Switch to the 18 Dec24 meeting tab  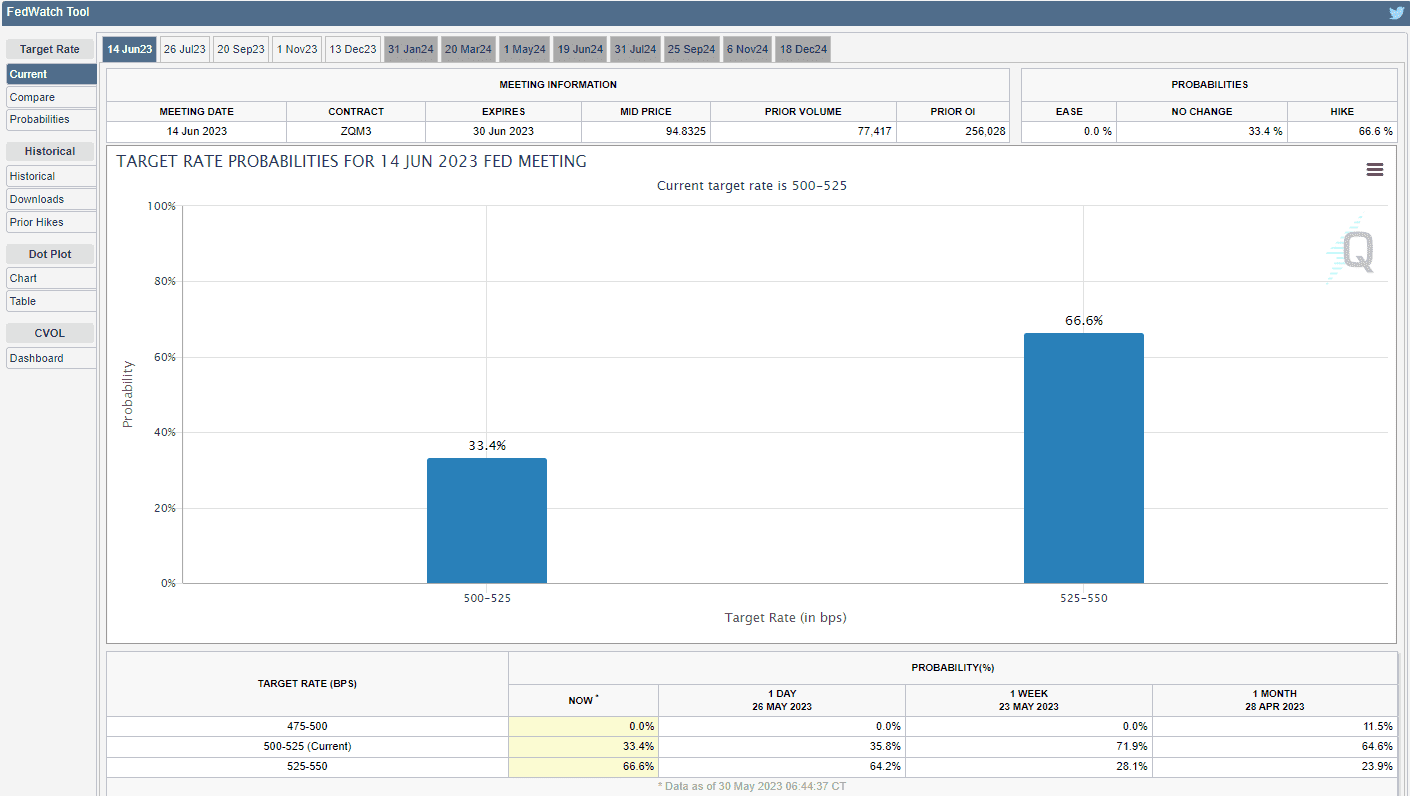click(x=802, y=50)
